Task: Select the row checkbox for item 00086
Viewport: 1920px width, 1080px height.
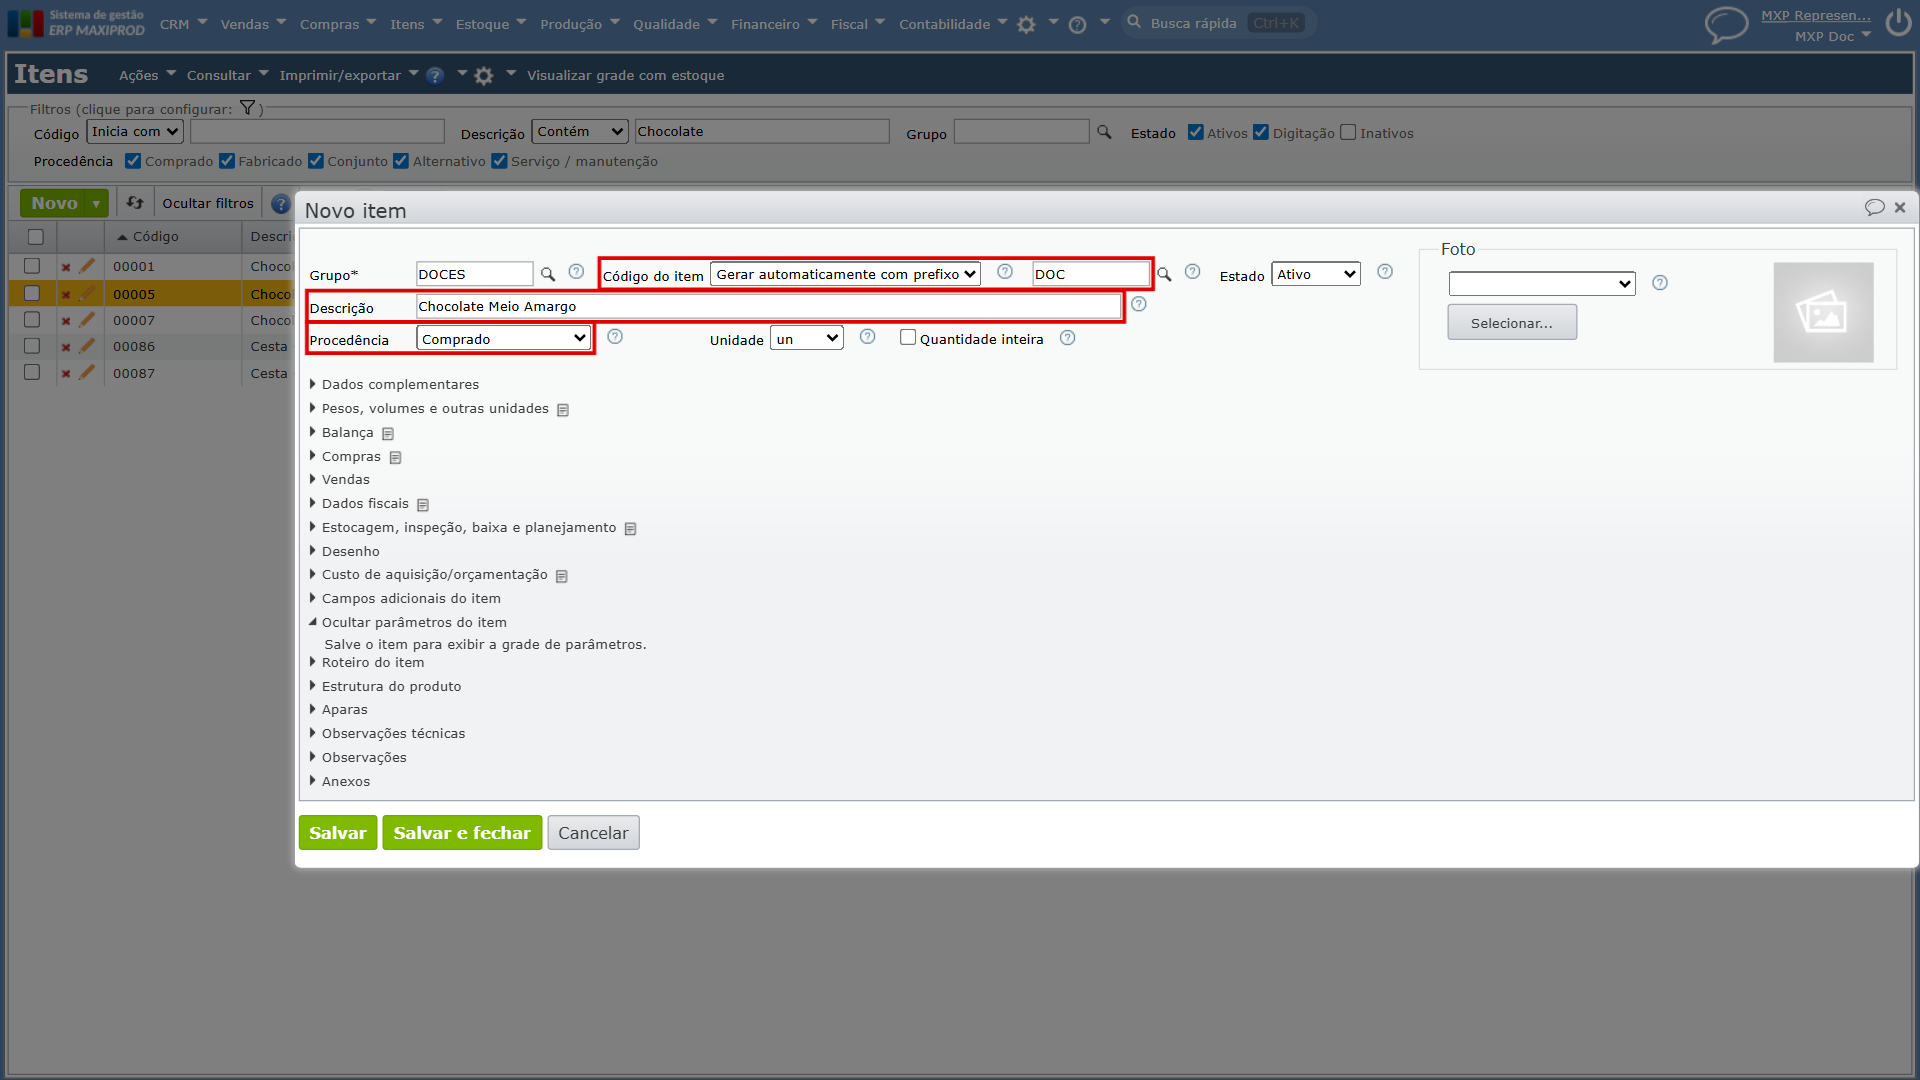Action: [32, 346]
